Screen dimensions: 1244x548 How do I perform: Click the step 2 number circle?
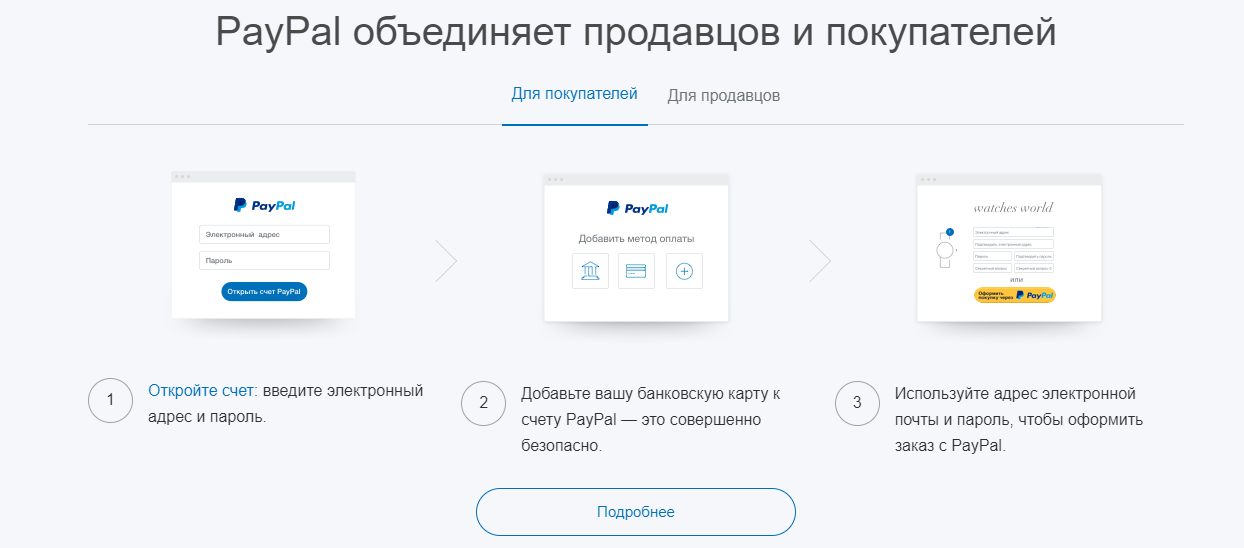click(x=484, y=403)
